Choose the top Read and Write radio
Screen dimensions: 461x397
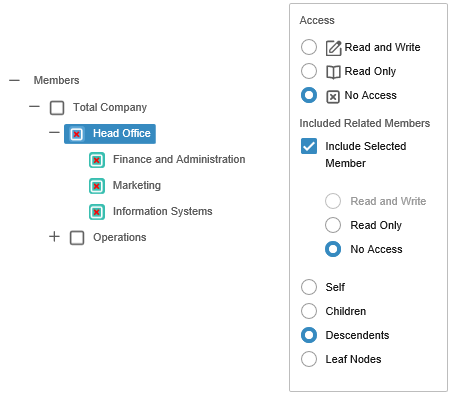pyautogui.click(x=309, y=47)
